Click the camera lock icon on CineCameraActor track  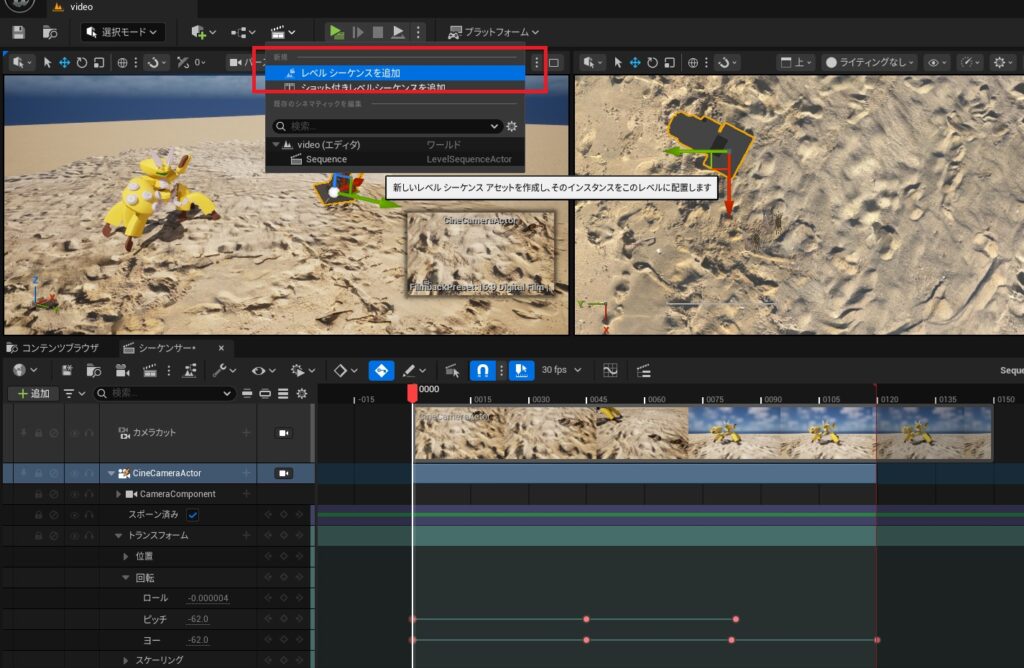283,473
